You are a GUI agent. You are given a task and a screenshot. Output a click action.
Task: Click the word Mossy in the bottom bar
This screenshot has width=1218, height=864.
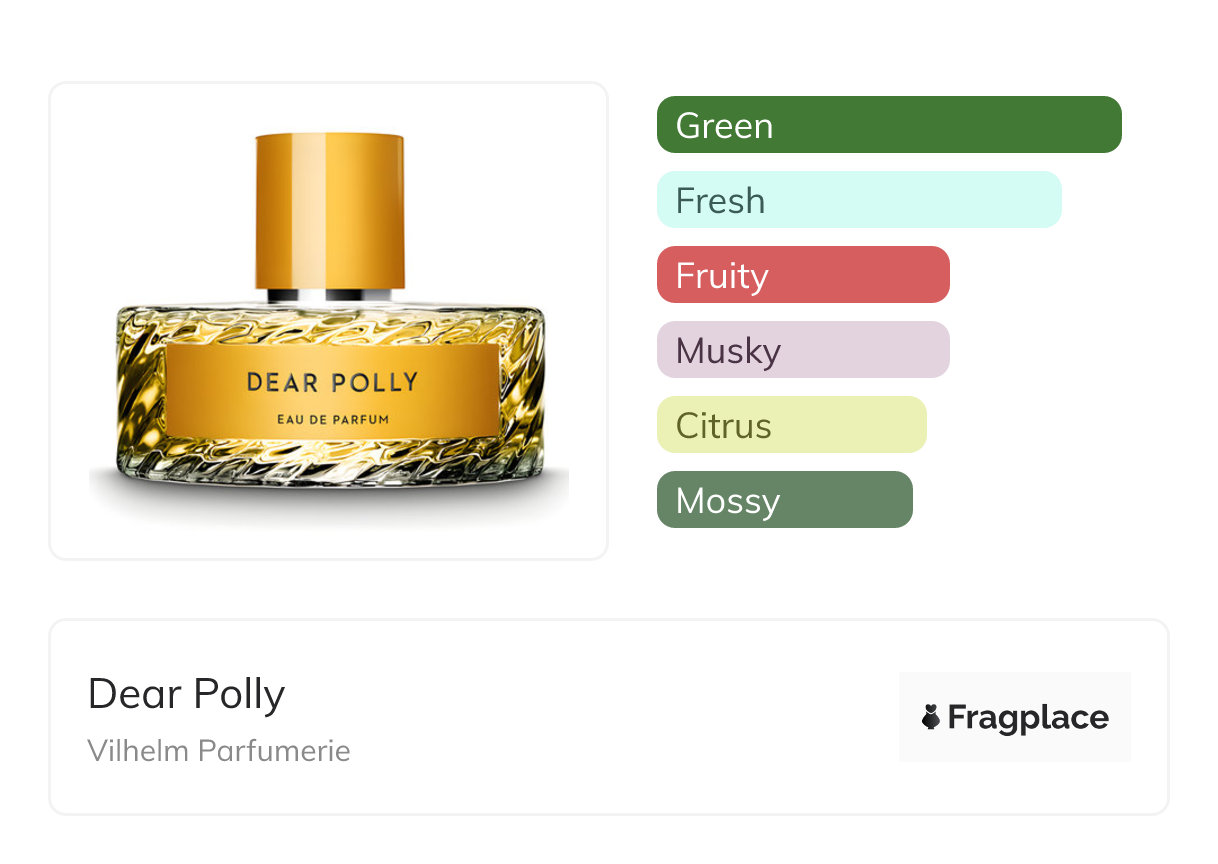[x=727, y=501]
